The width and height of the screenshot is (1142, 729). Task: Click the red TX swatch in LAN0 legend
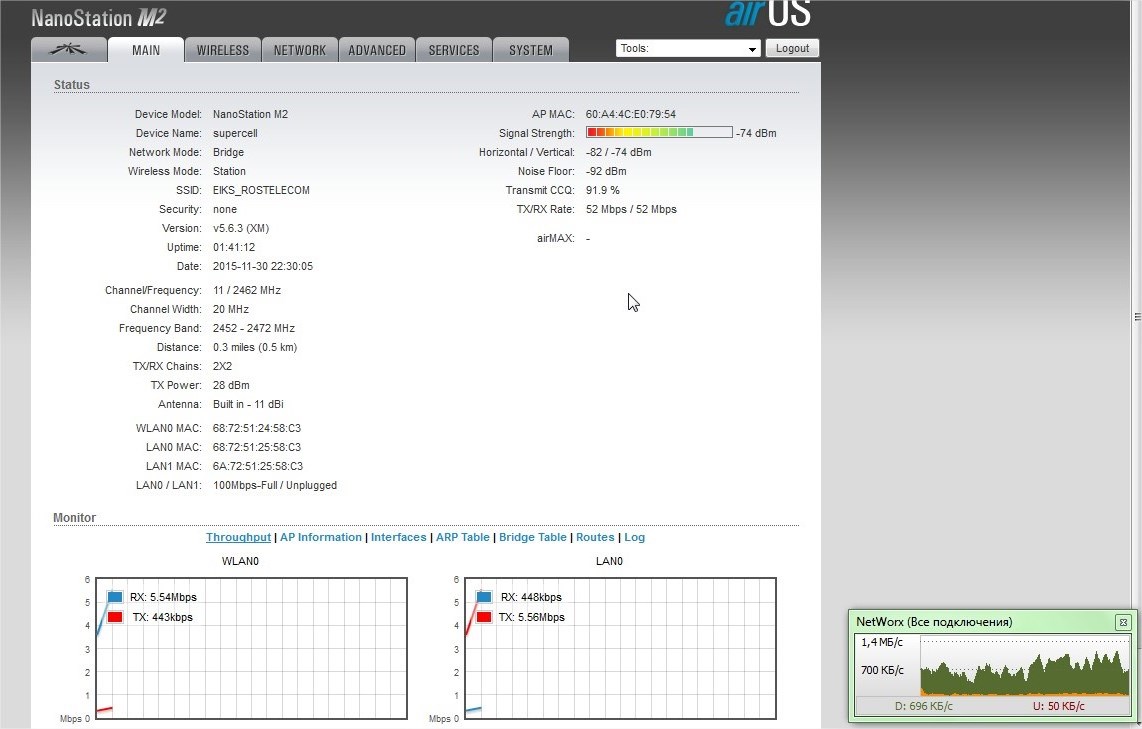[x=484, y=617]
